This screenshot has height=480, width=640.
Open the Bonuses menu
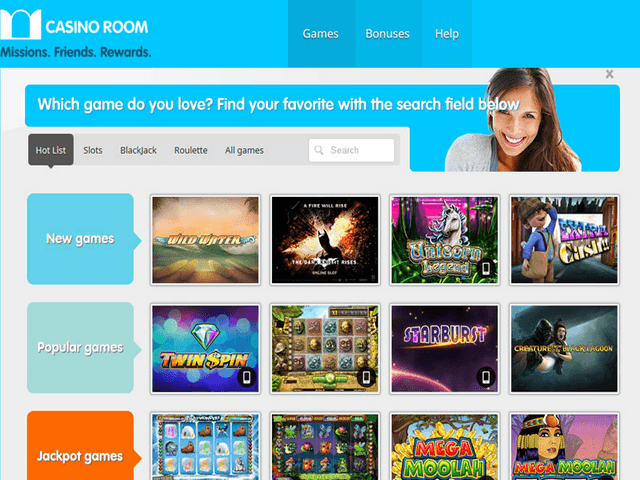387,34
